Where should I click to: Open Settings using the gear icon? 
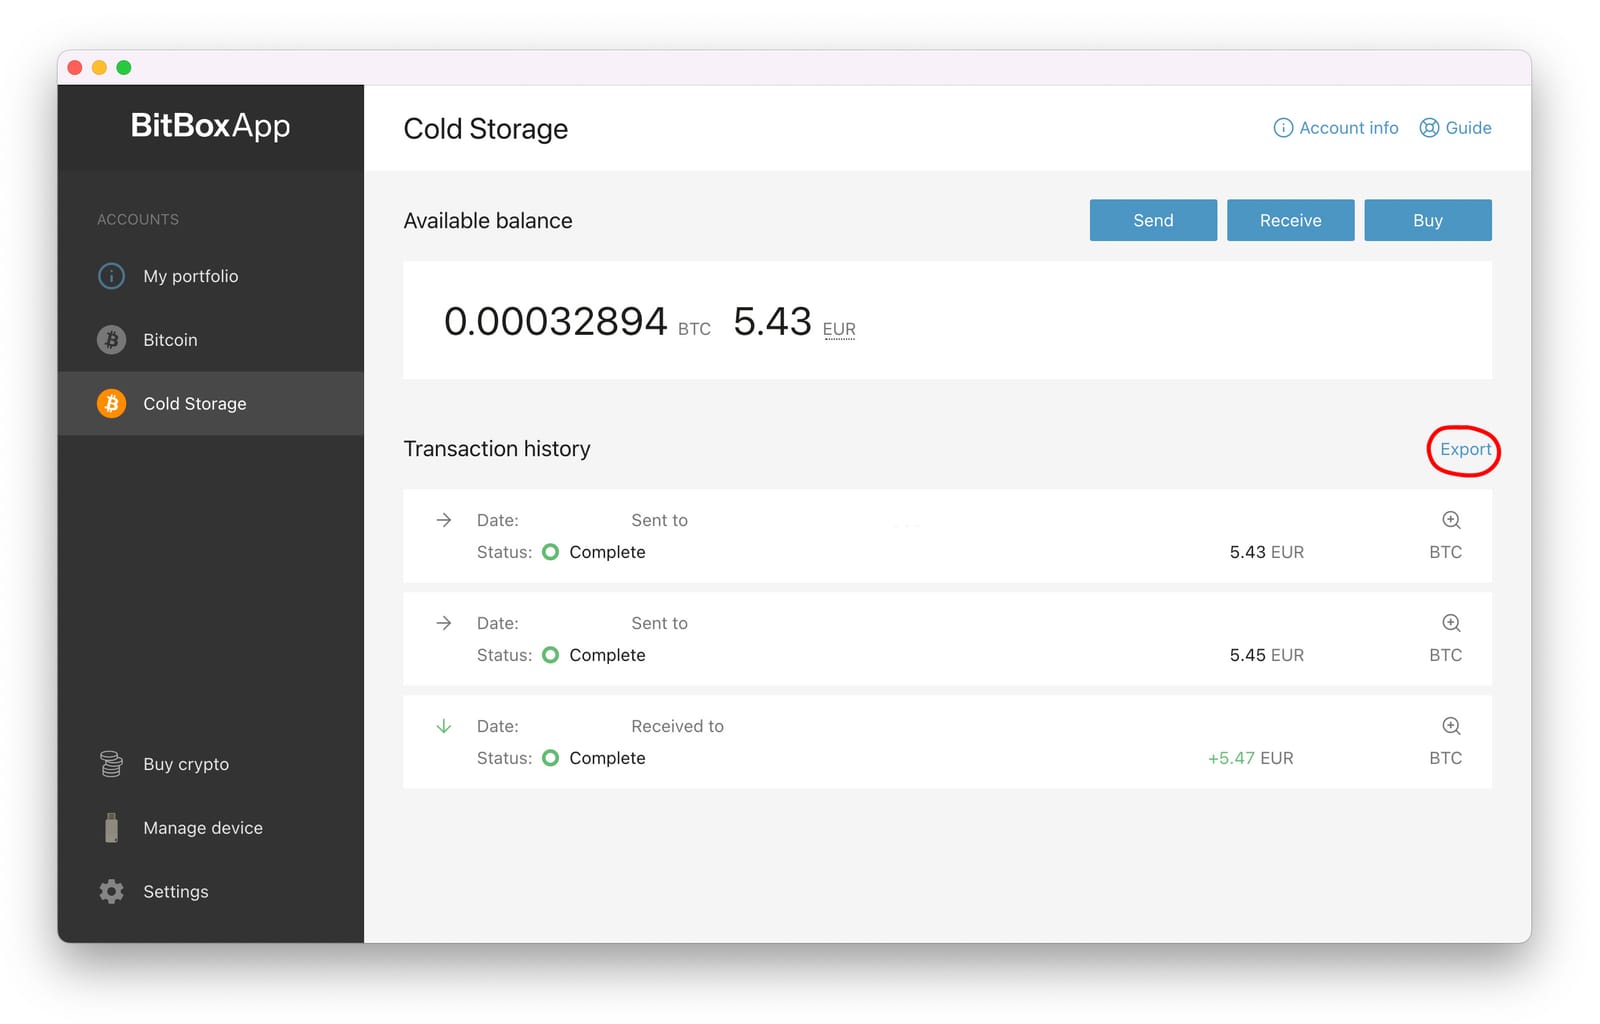pyautogui.click(x=111, y=891)
